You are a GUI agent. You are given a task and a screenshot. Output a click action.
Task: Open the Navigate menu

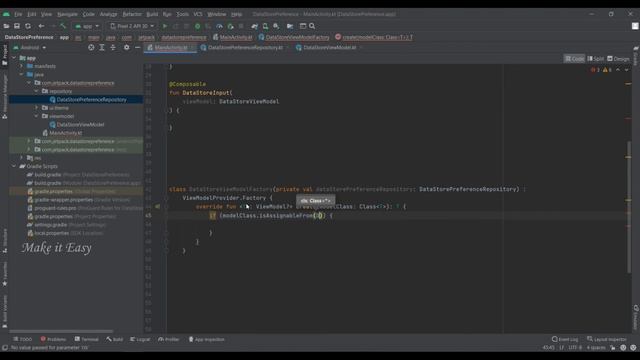coord(67,14)
